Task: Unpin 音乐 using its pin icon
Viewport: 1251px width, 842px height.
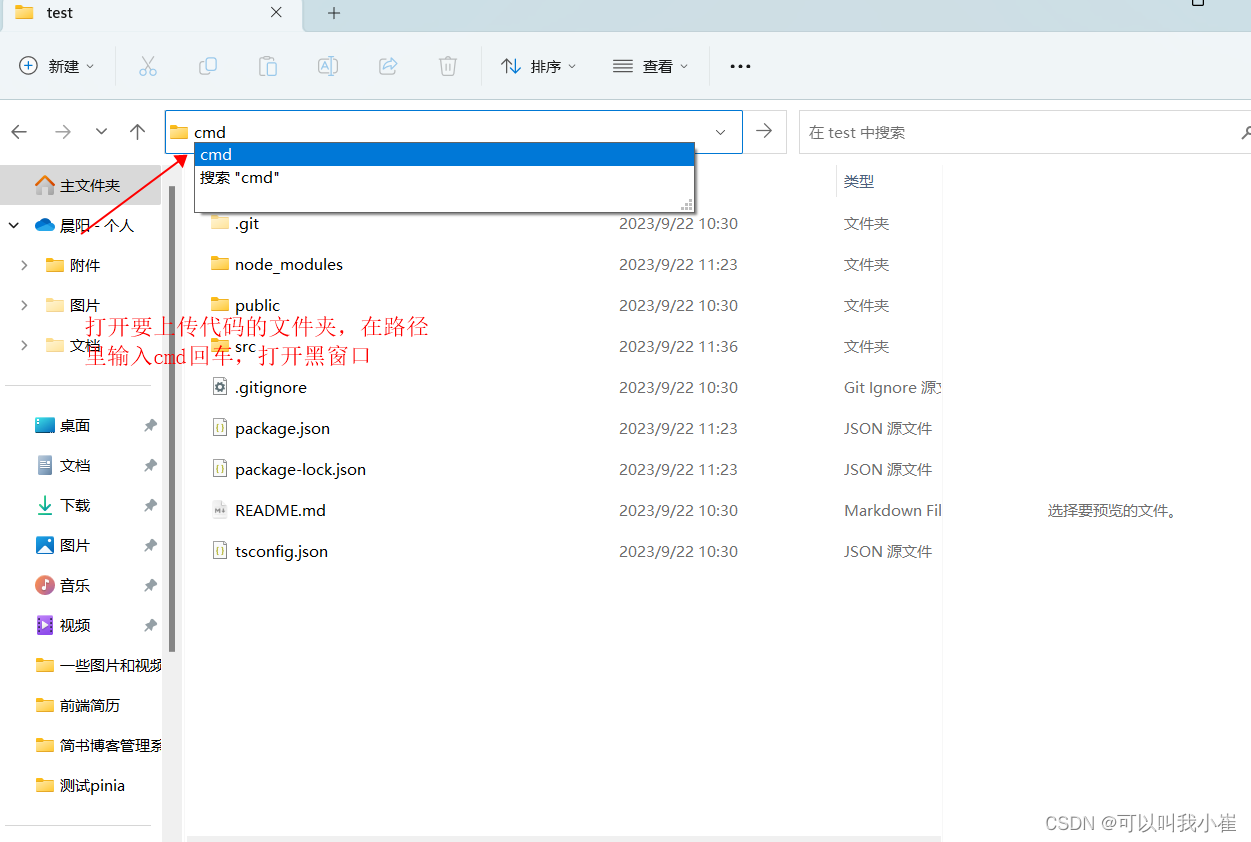Action: pyautogui.click(x=150, y=585)
